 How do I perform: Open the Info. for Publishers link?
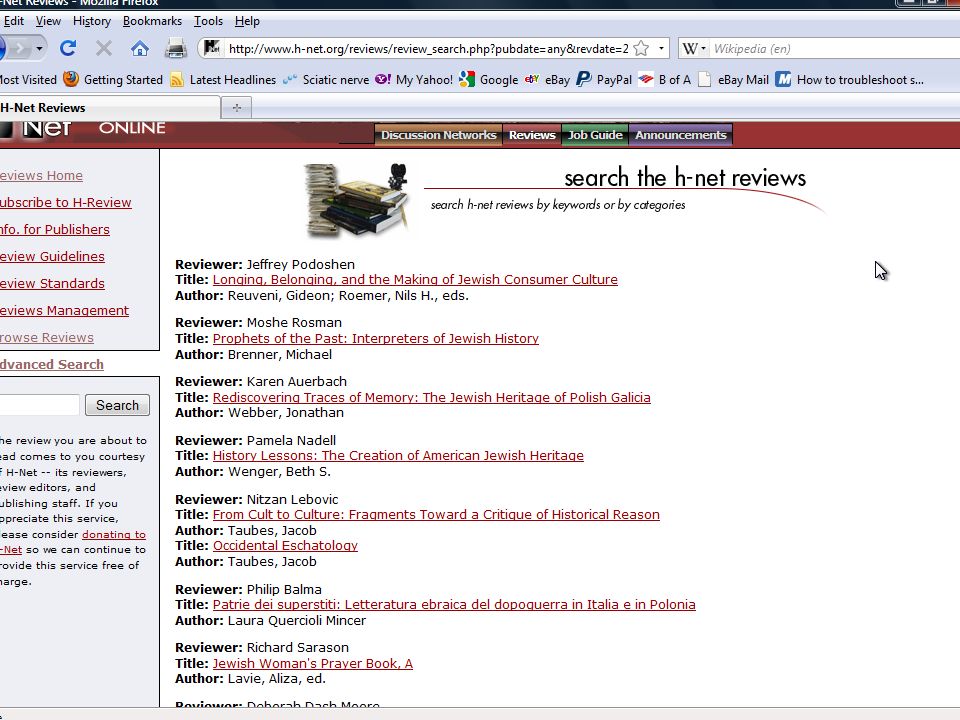54,229
